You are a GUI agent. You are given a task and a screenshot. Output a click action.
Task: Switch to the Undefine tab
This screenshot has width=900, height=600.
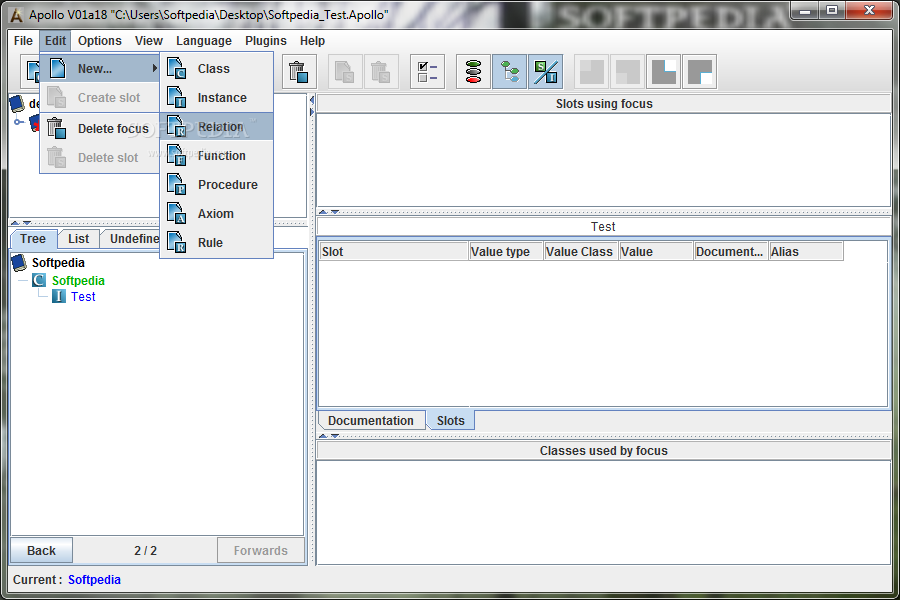click(x=131, y=239)
